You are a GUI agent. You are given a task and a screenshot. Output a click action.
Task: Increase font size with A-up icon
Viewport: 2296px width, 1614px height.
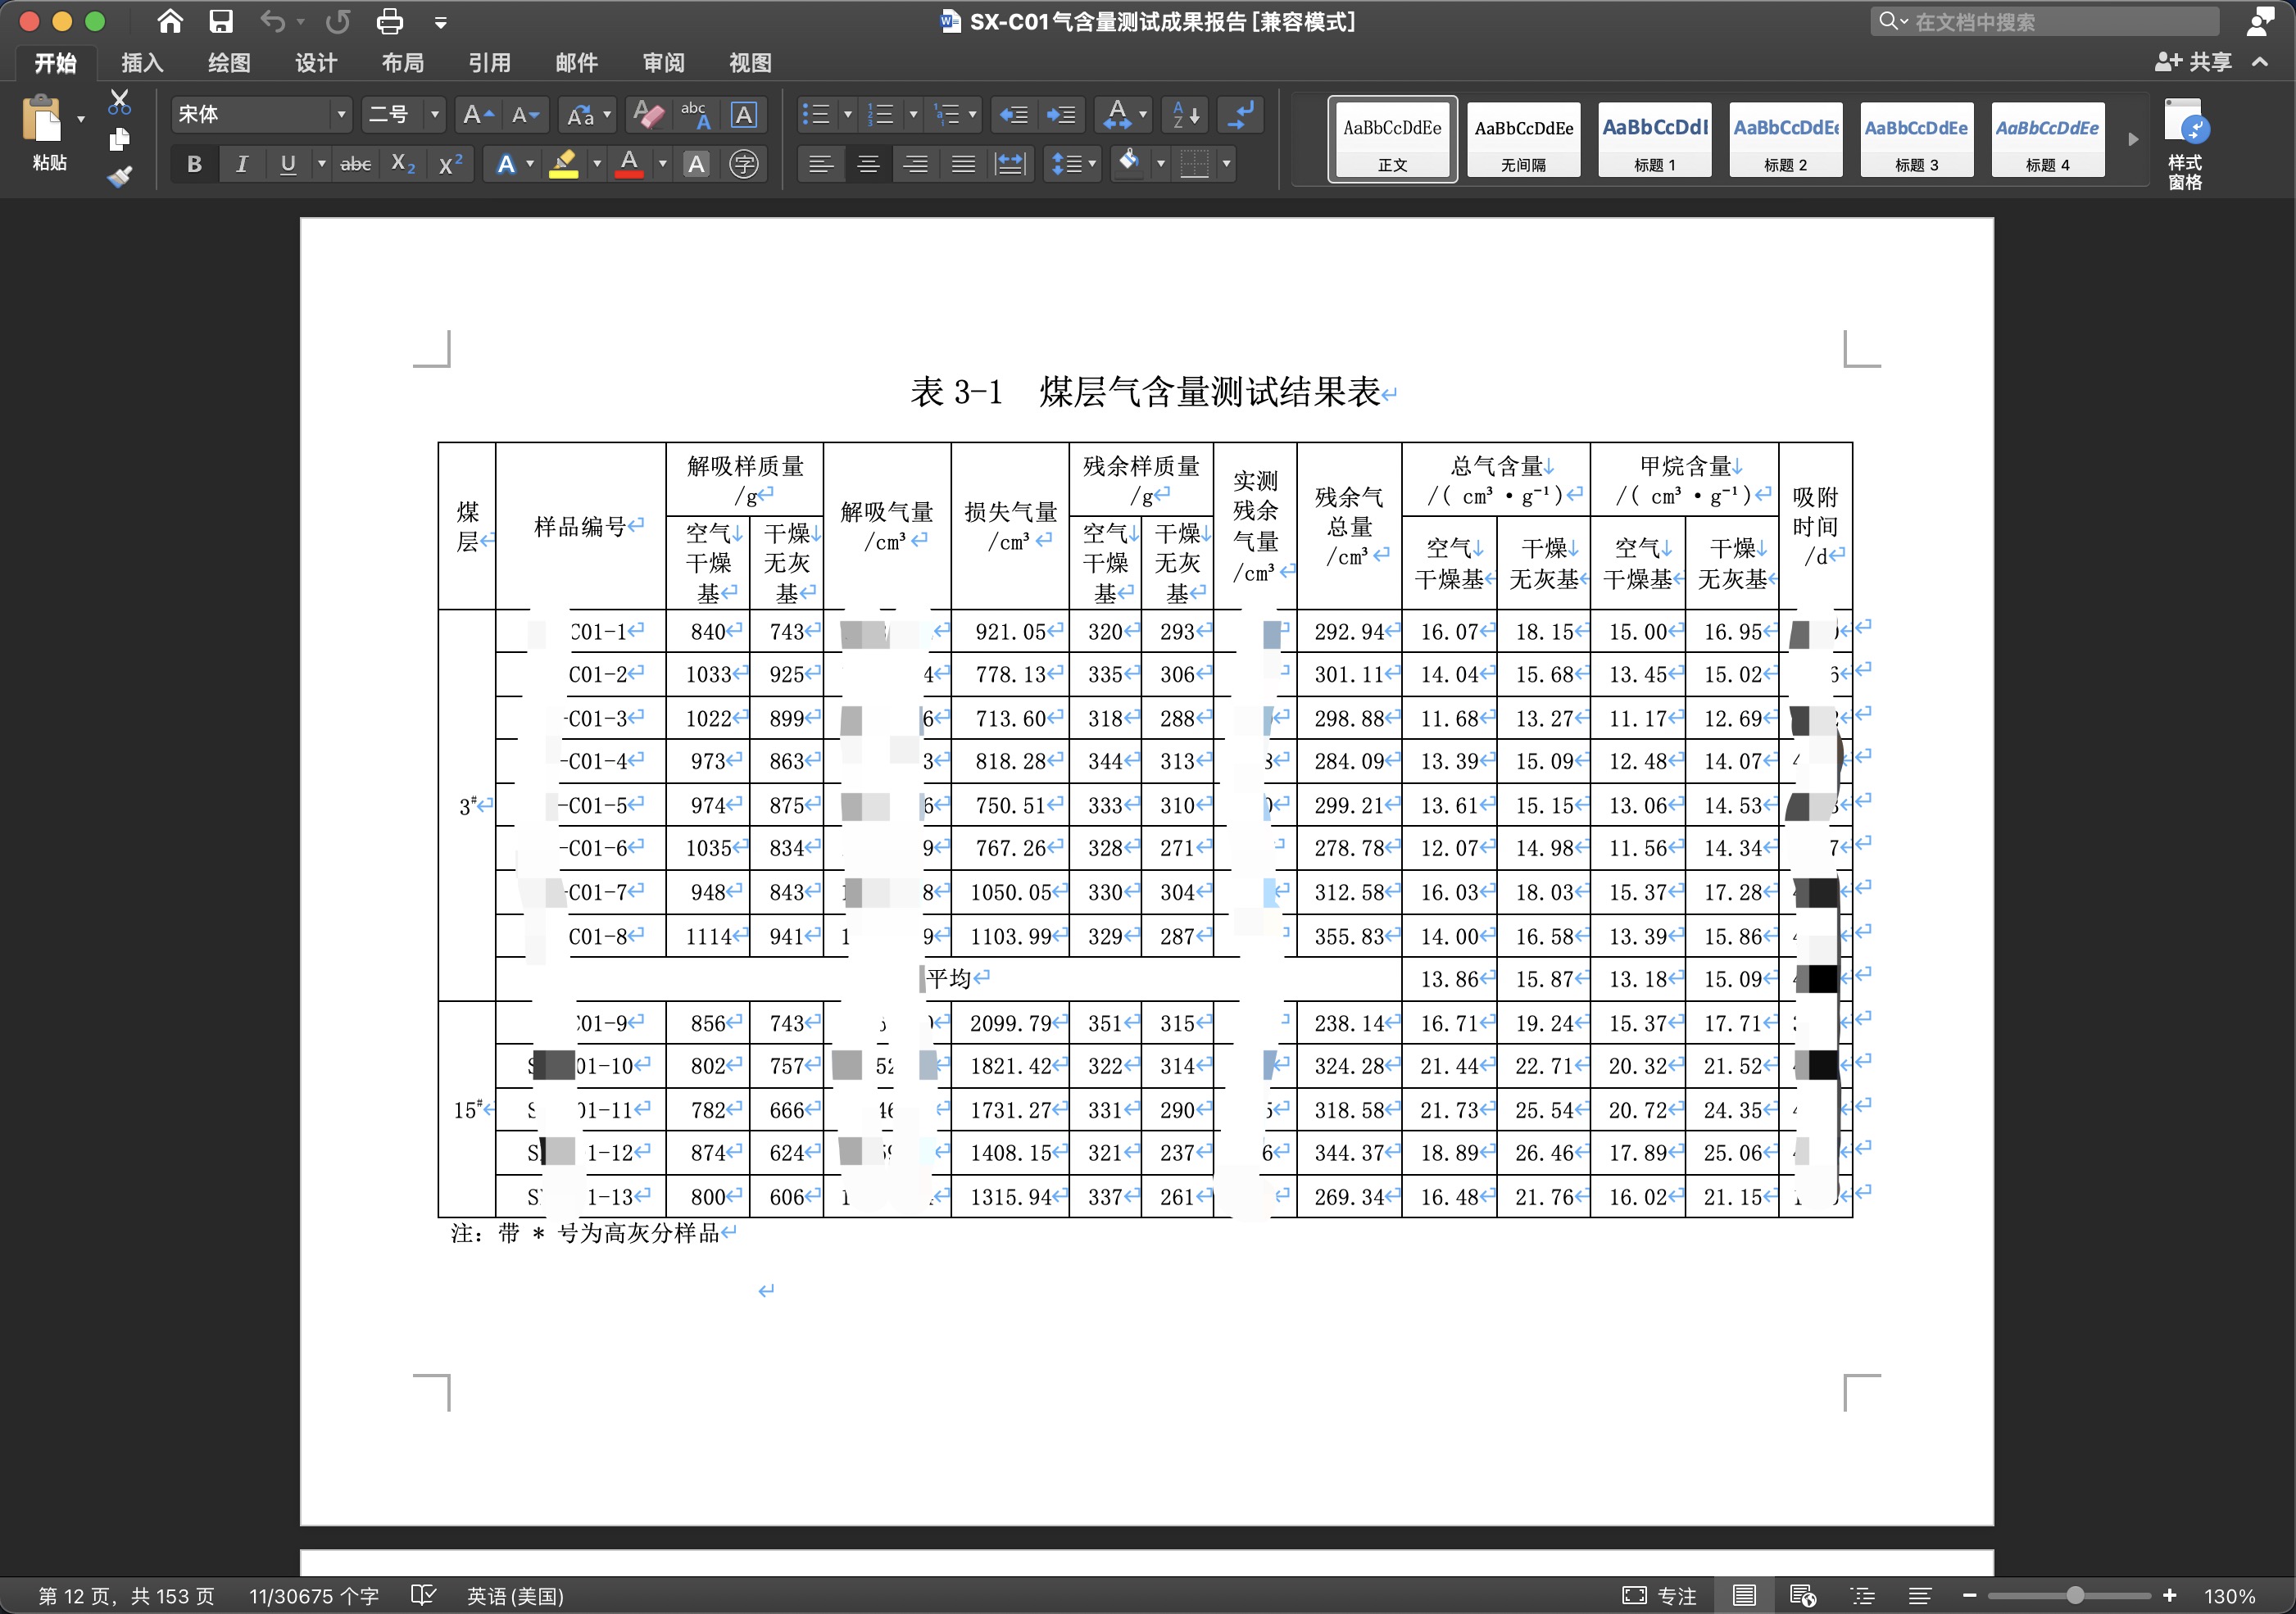pos(478,115)
